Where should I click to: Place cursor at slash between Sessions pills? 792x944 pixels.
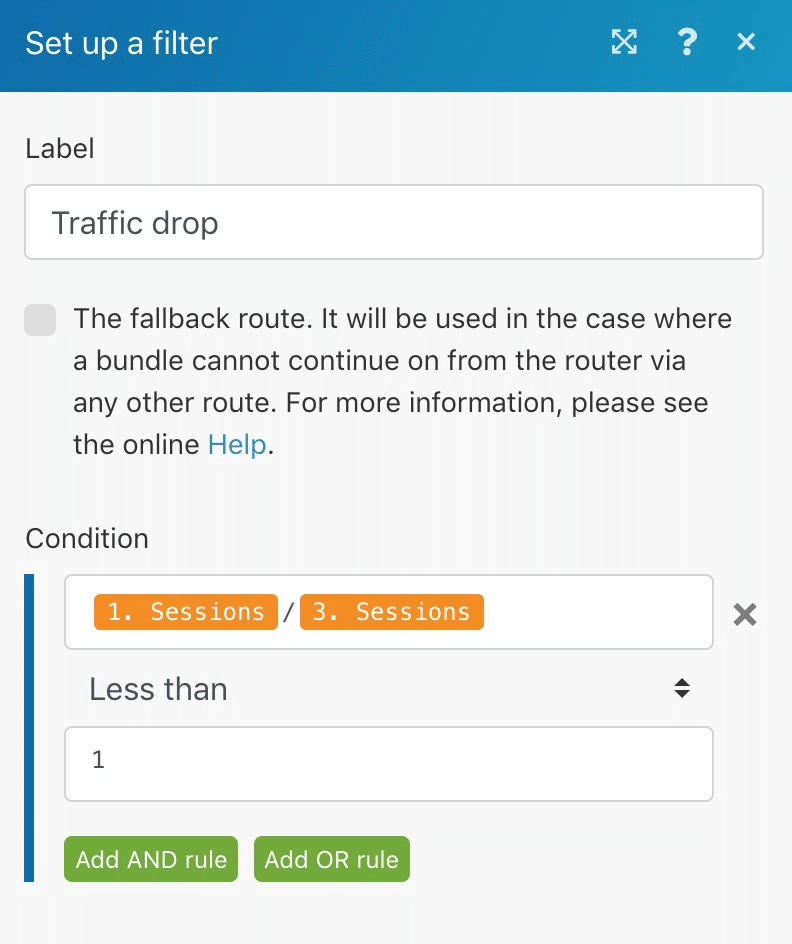tap(289, 613)
